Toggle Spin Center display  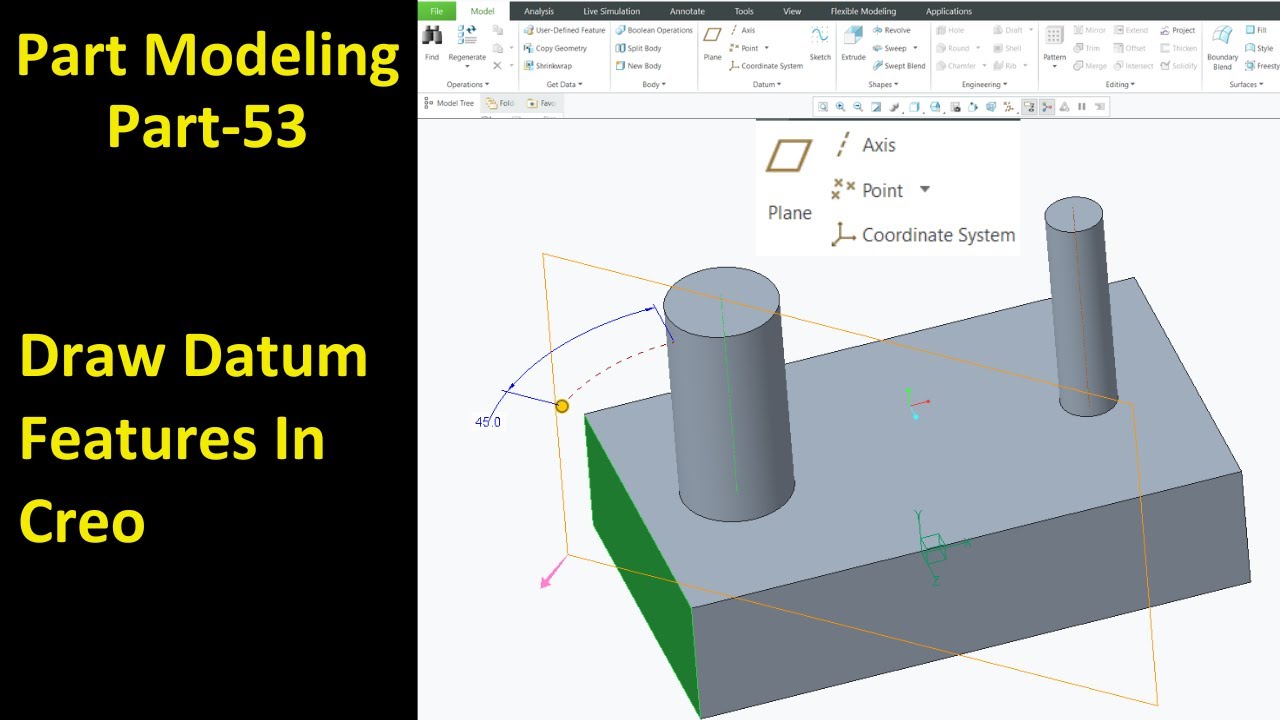1047,107
